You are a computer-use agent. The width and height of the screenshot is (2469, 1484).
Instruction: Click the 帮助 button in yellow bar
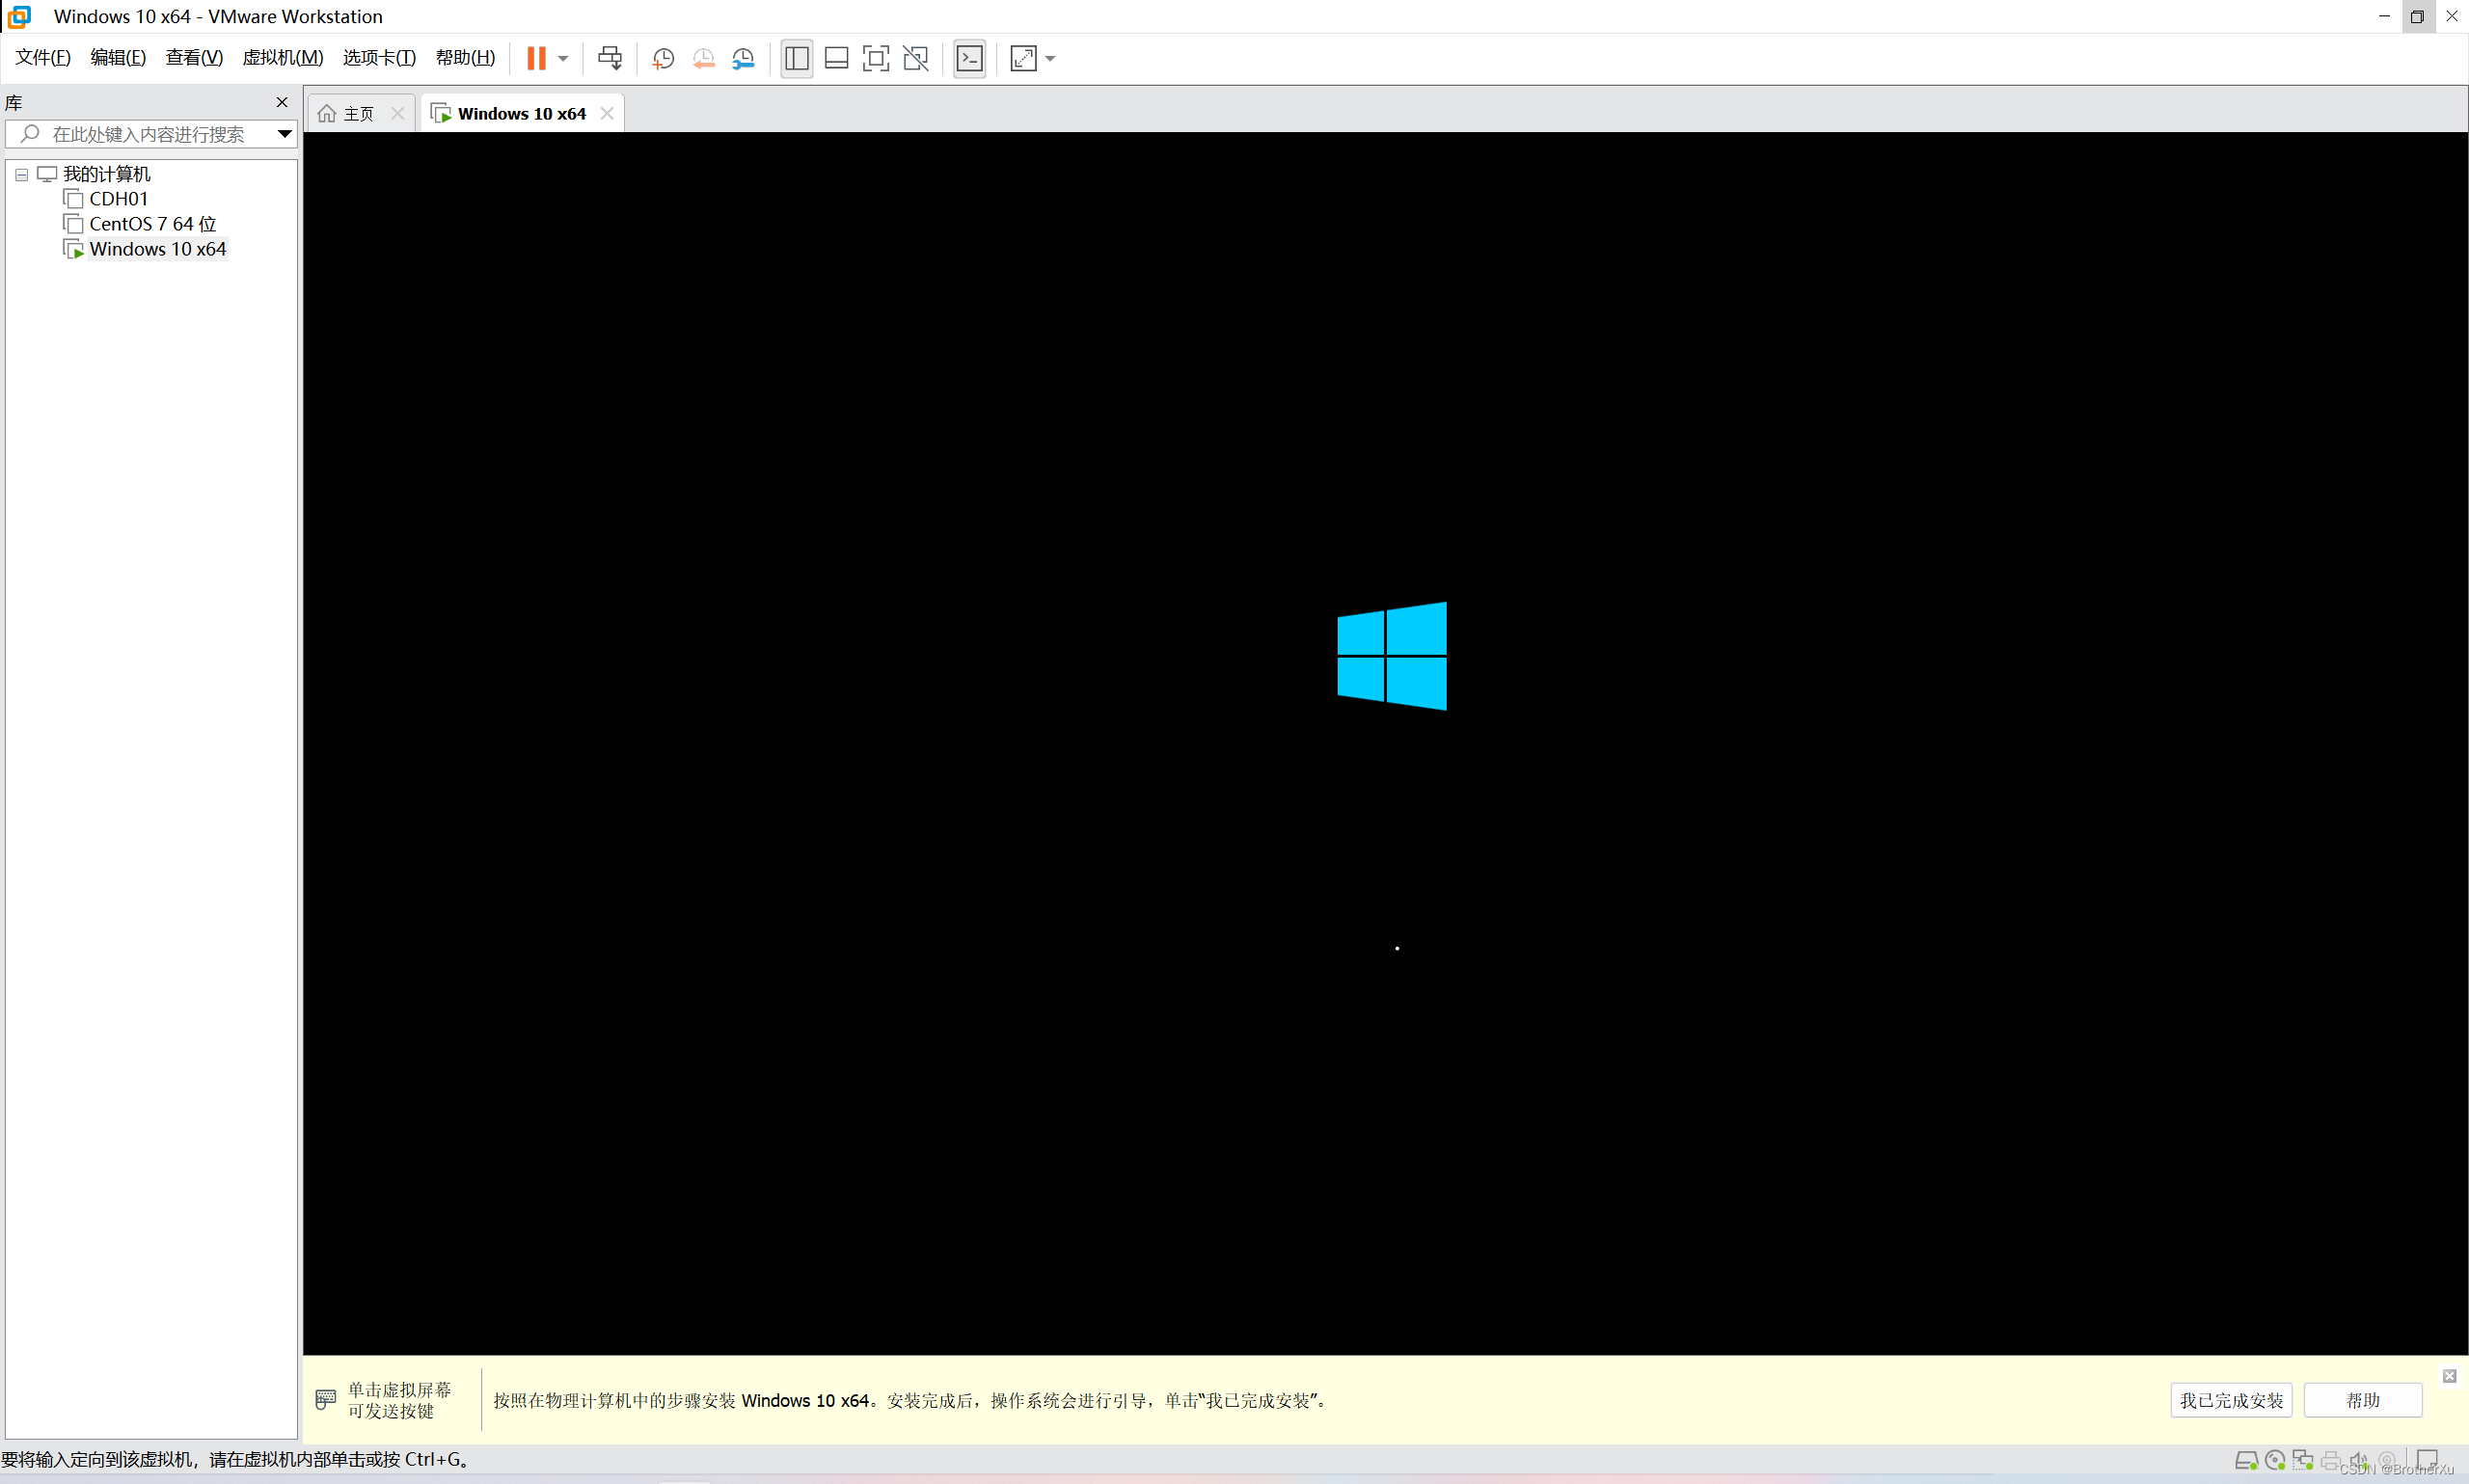(2362, 1400)
